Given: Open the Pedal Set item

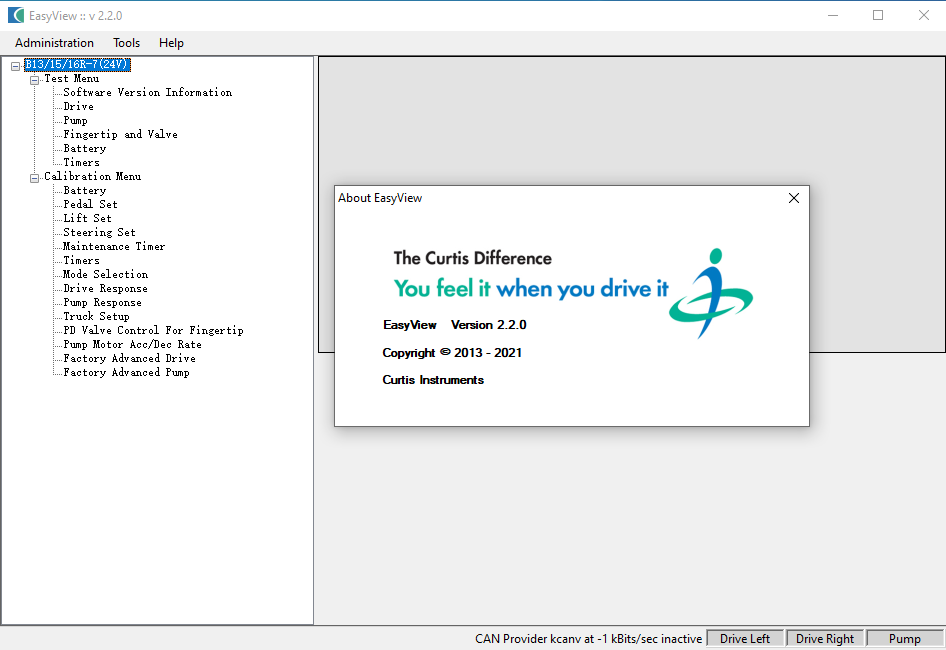Looking at the screenshot, I should click(90, 204).
